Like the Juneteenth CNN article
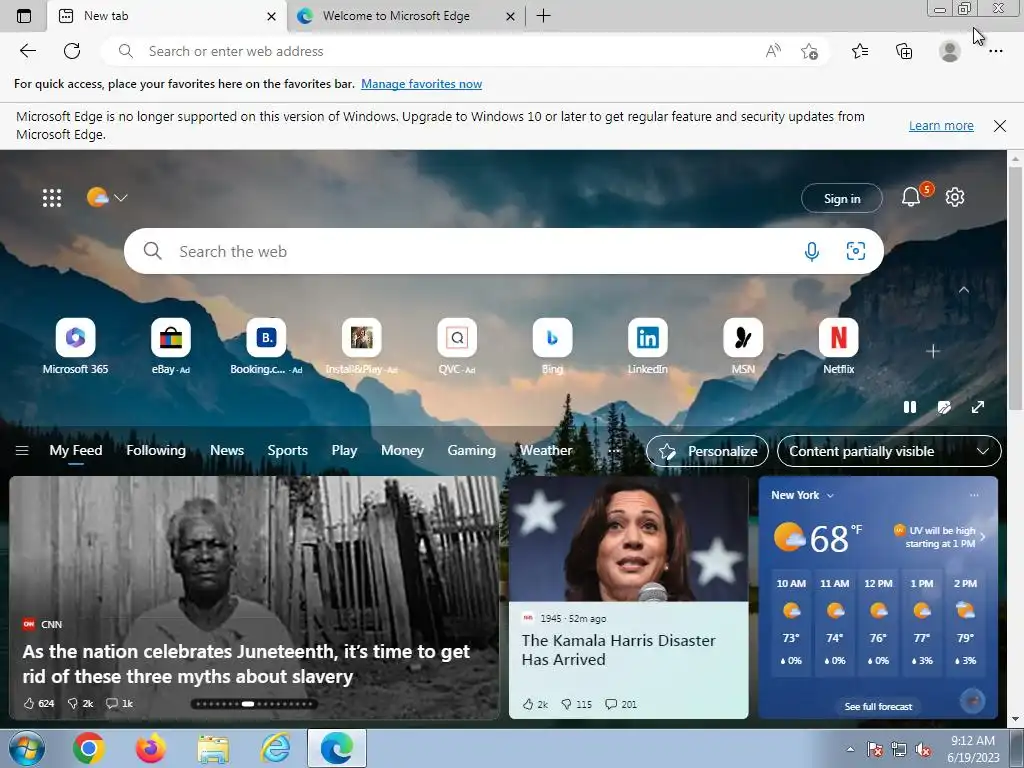The image size is (1024, 768). click(x=39, y=703)
